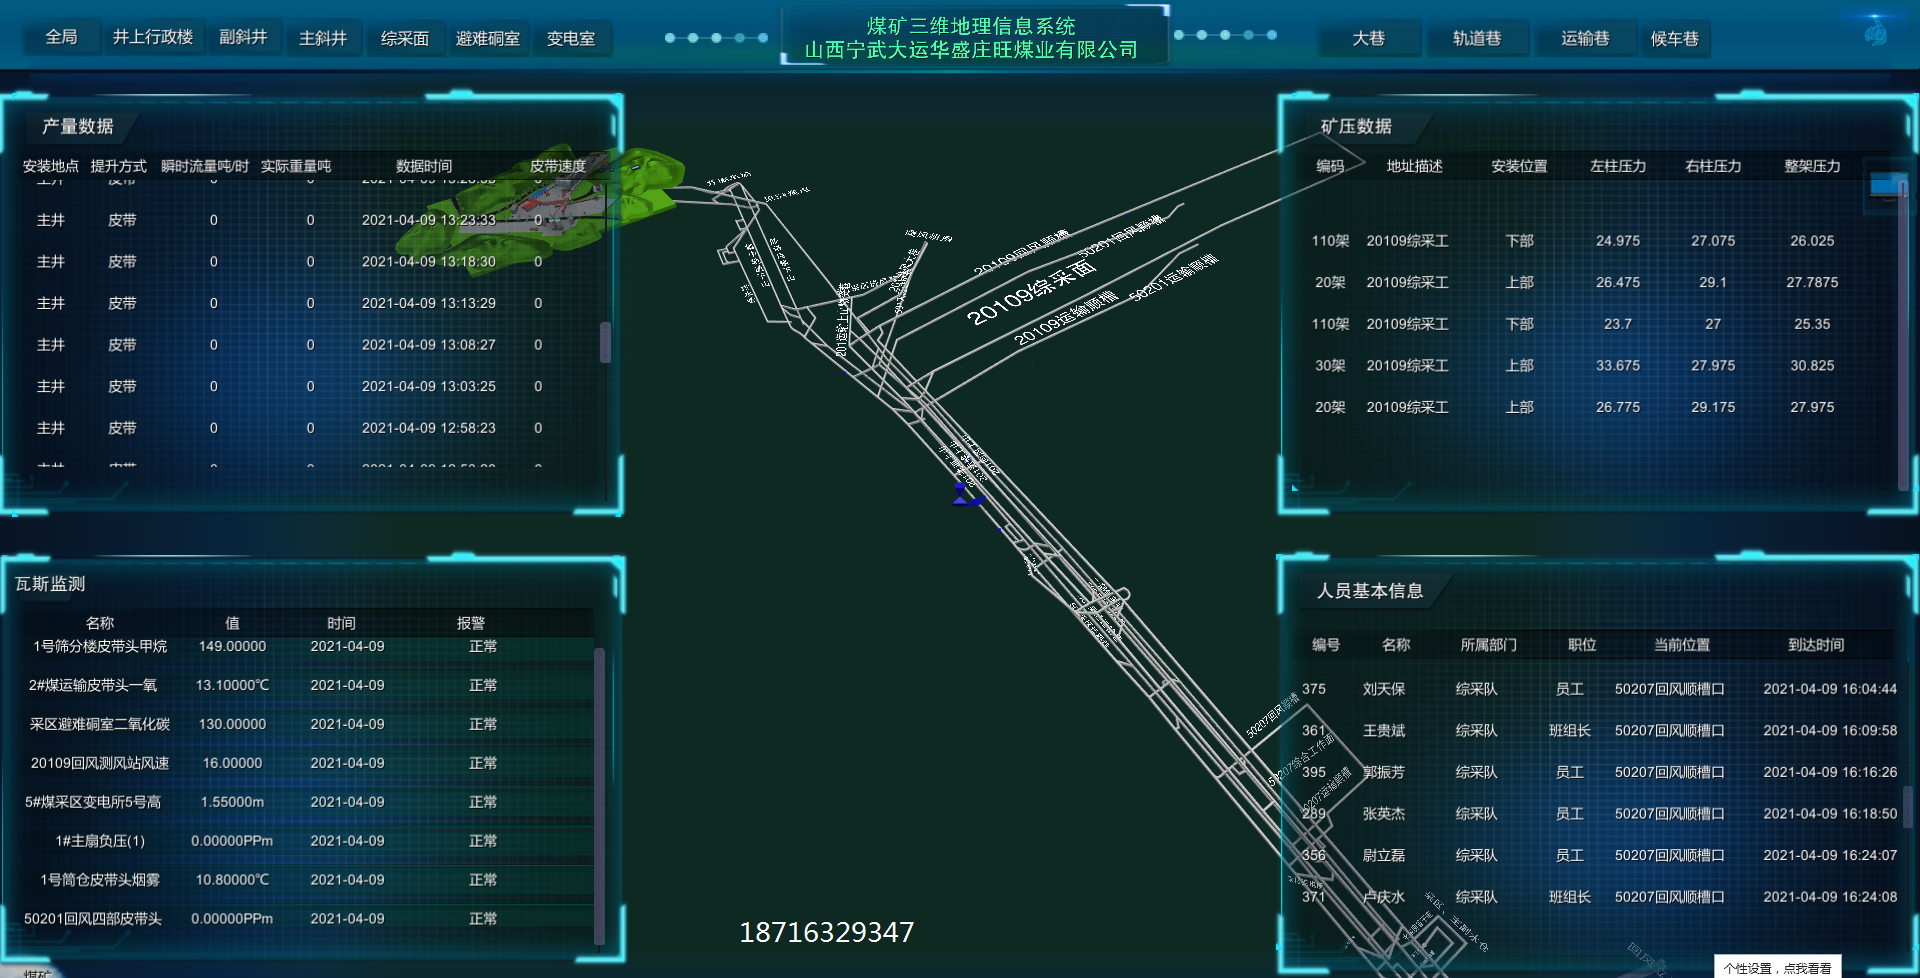Image resolution: width=1920 pixels, height=978 pixels.
Task: Click the laptop monitor icon beside 矿压数据 header
Action: [x=1888, y=186]
